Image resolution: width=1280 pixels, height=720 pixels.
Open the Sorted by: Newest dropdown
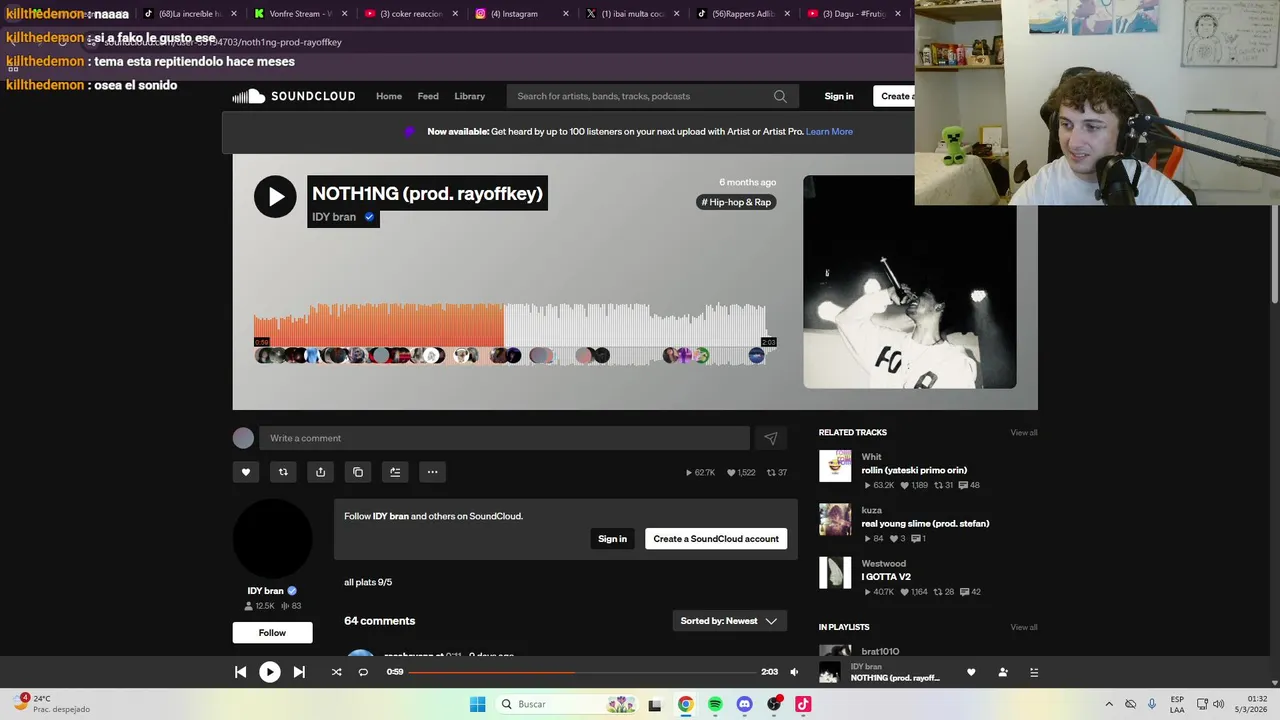pos(729,621)
